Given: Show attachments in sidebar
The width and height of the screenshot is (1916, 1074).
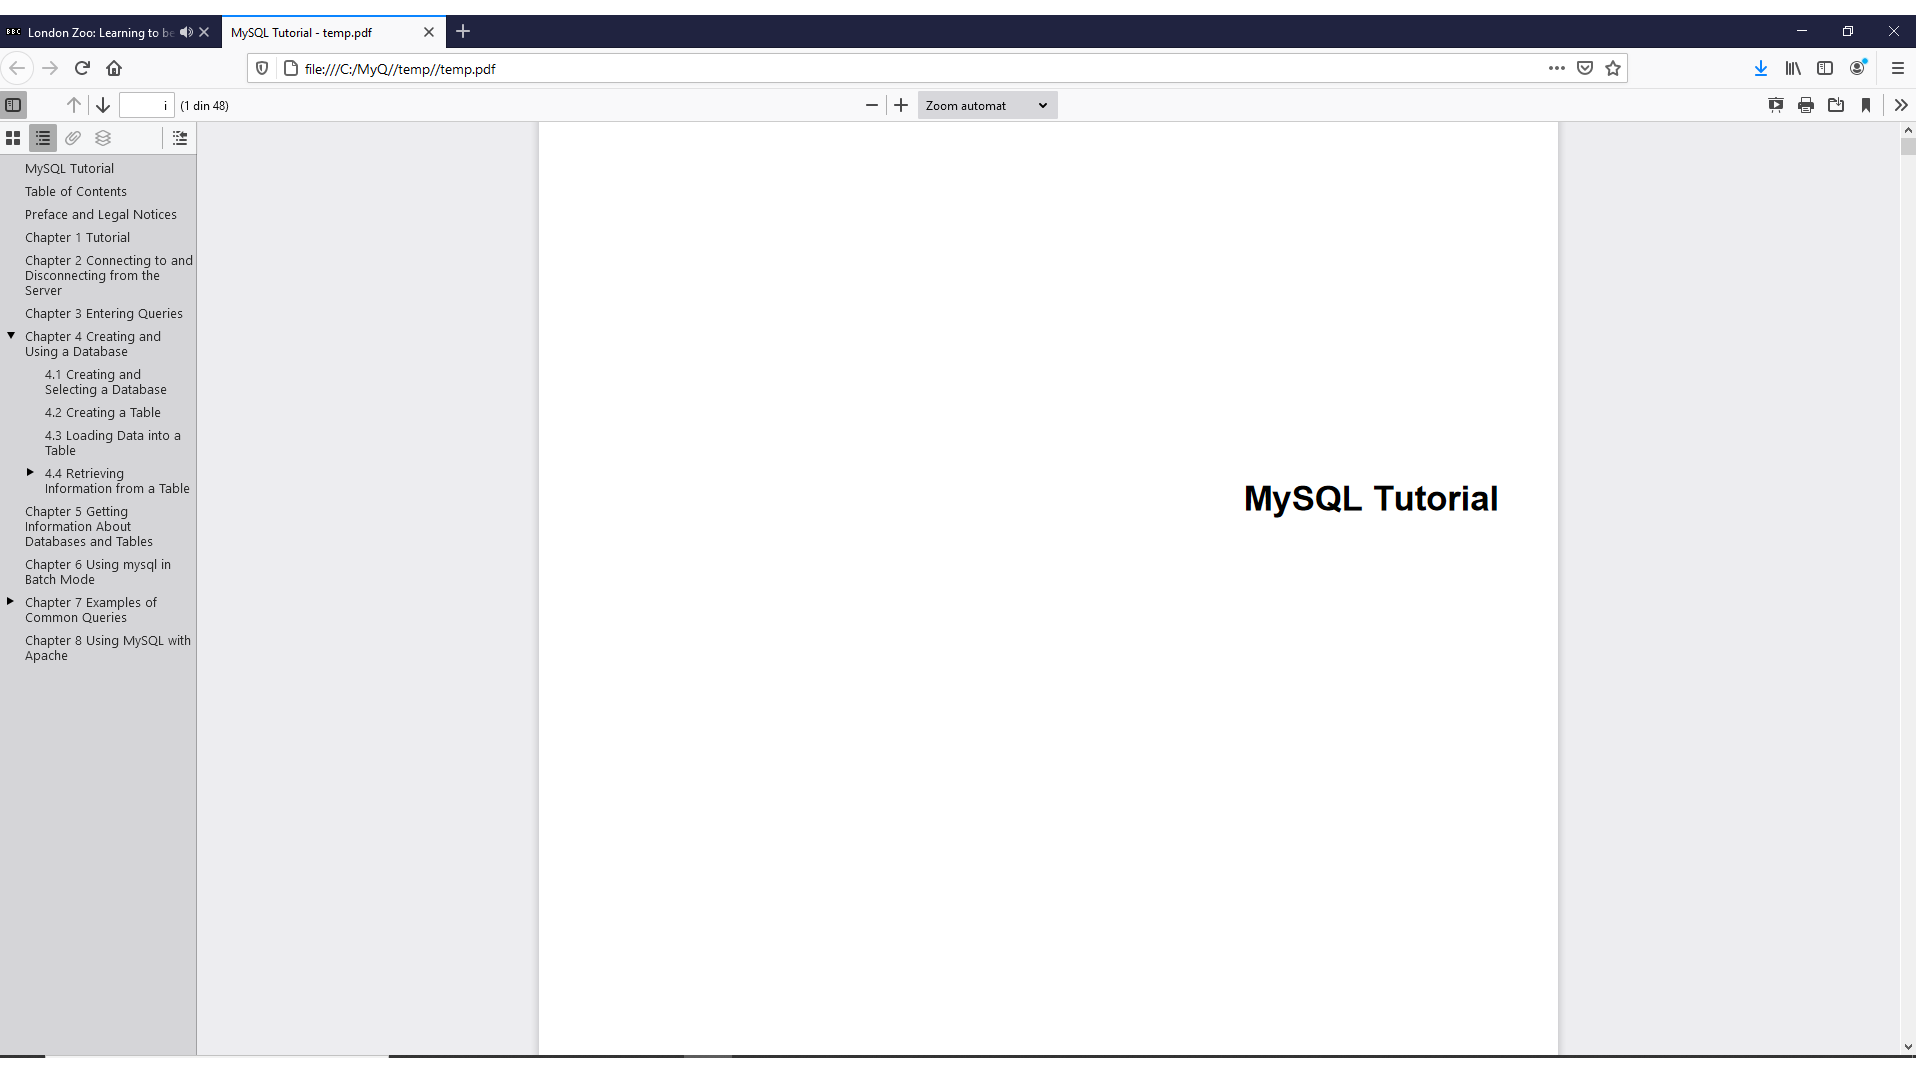Looking at the screenshot, I should tap(73, 138).
